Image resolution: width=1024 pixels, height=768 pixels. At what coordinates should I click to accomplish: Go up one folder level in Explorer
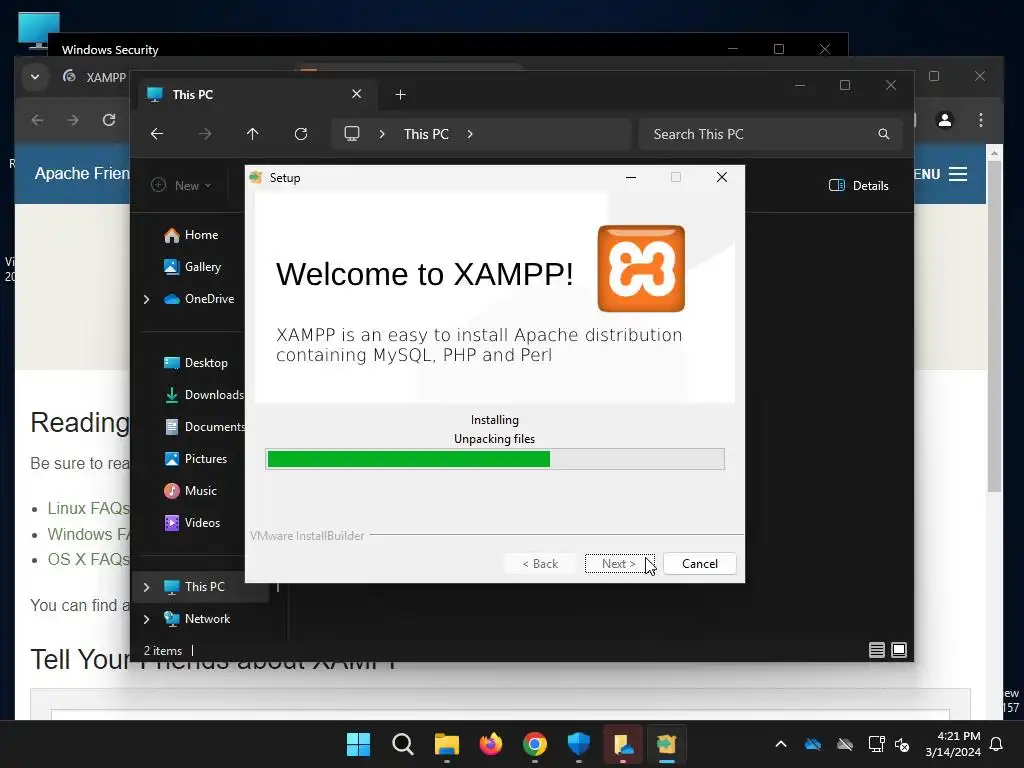click(253, 134)
